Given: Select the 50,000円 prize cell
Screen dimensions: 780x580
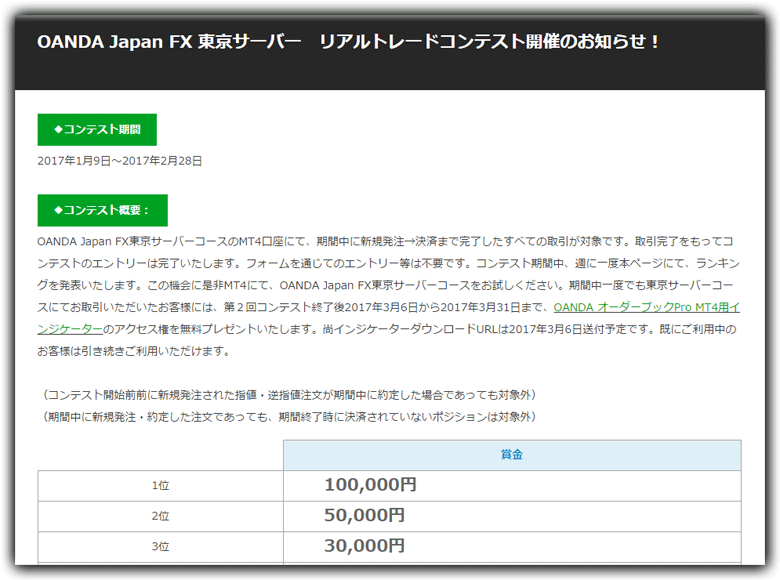Looking at the screenshot, I should click(x=364, y=516).
